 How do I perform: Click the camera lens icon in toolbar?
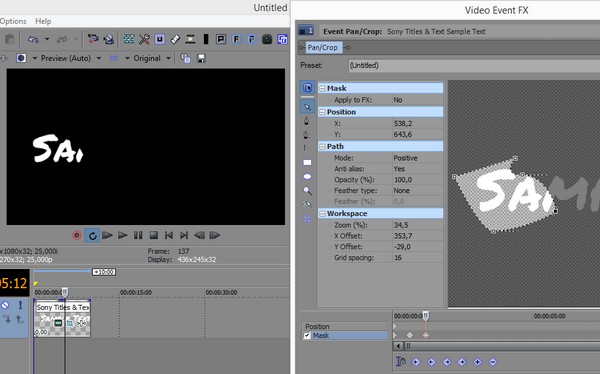coord(267,39)
